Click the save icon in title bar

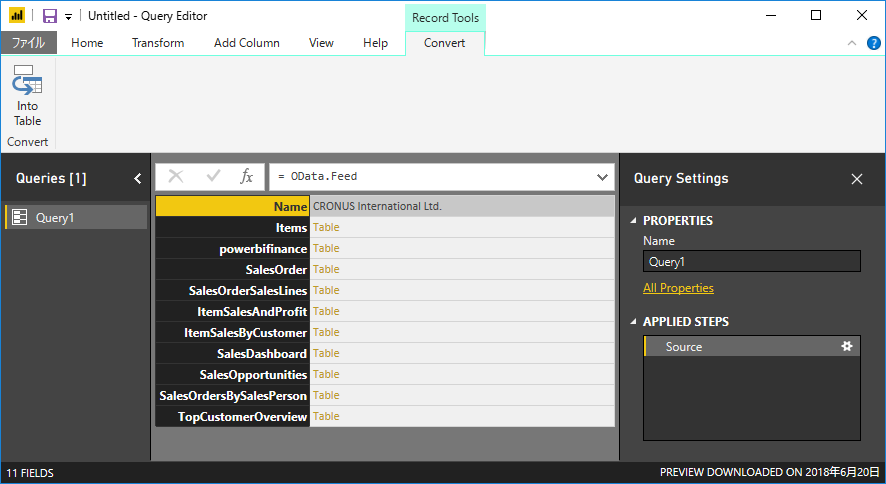coord(50,16)
